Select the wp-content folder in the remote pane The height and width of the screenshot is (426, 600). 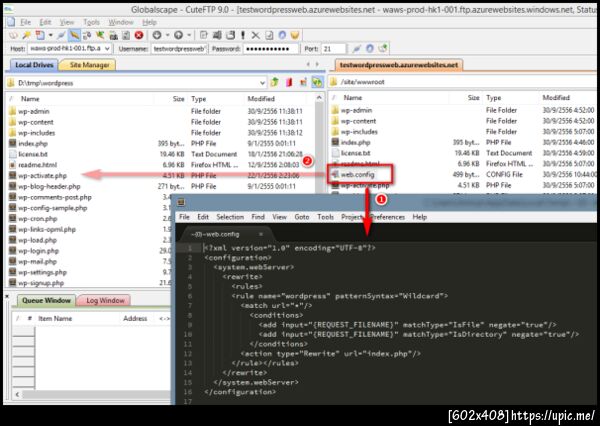point(358,121)
